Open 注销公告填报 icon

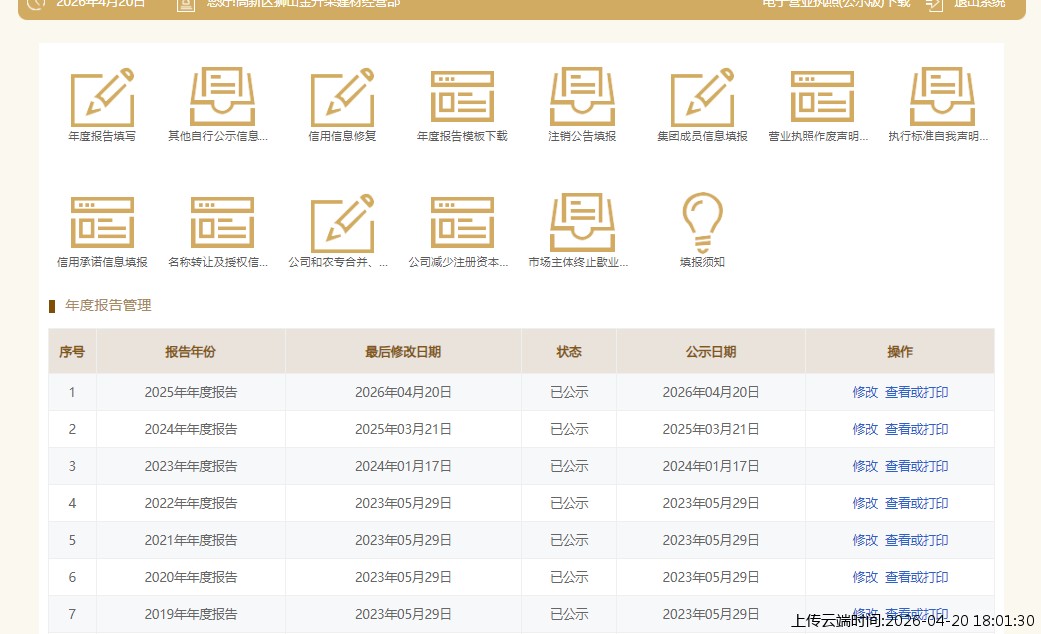[582, 98]
